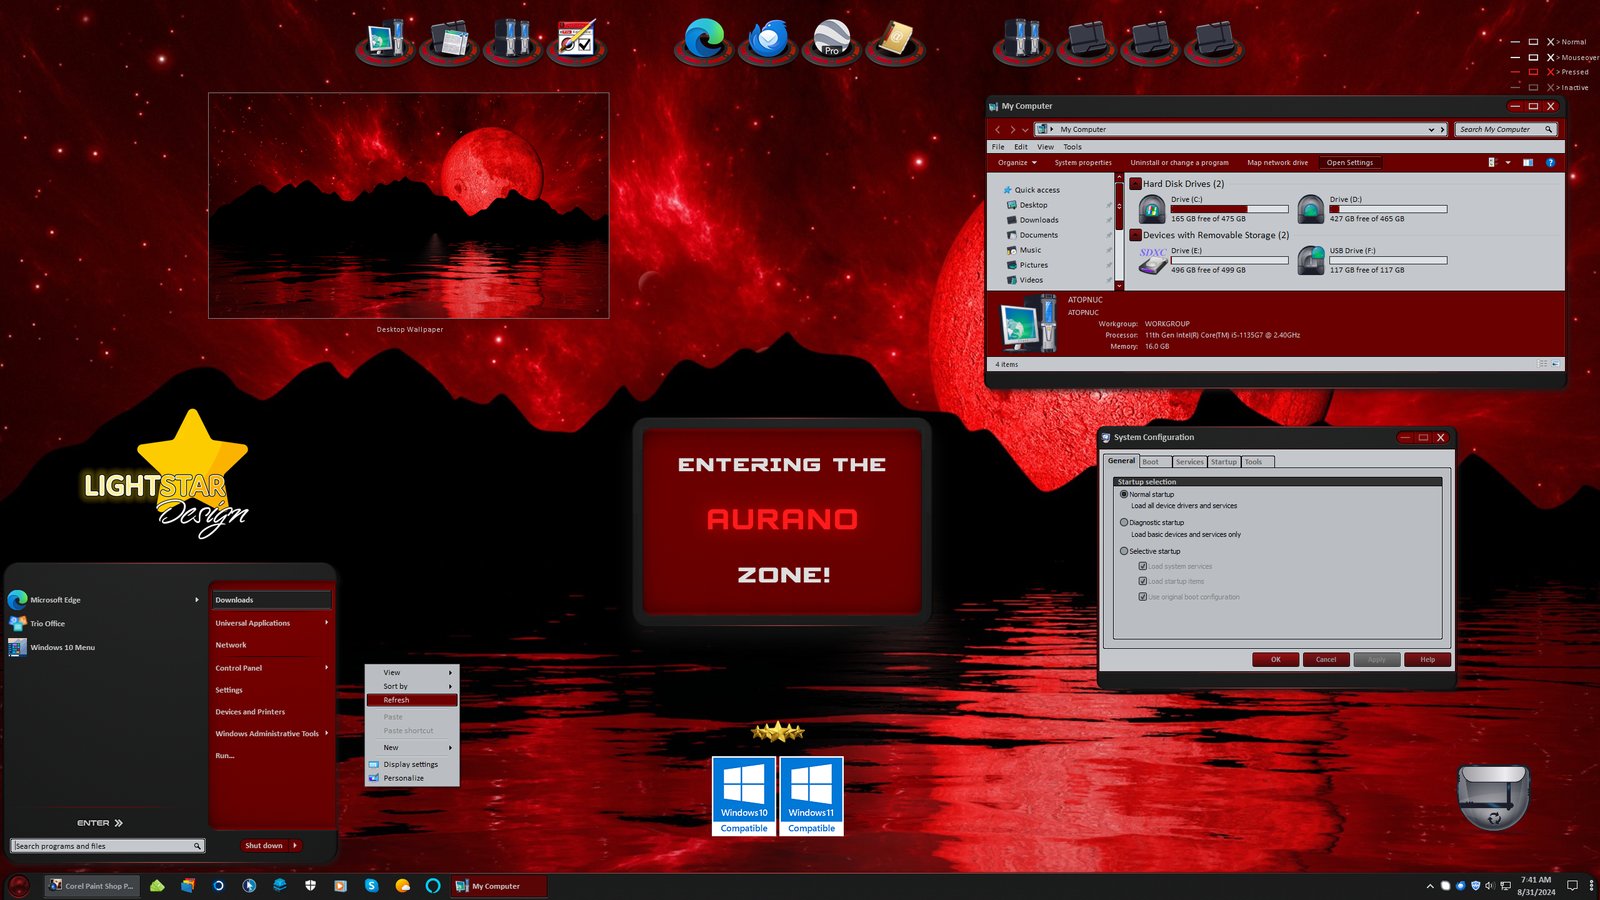This screenshot has height=900, width=1600.
Task: Click the start menu search magnifier icon
Action: [x=197, y=846]
